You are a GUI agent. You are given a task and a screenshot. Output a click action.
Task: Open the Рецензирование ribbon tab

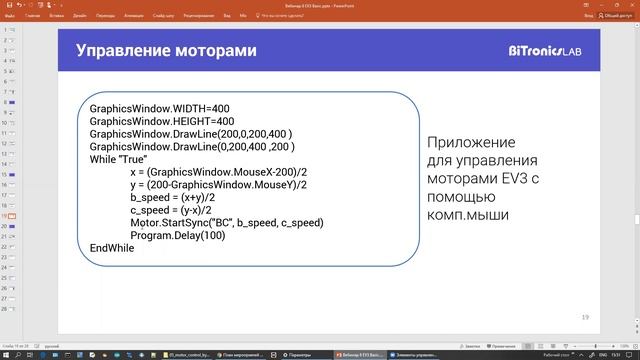click(199, 16)
